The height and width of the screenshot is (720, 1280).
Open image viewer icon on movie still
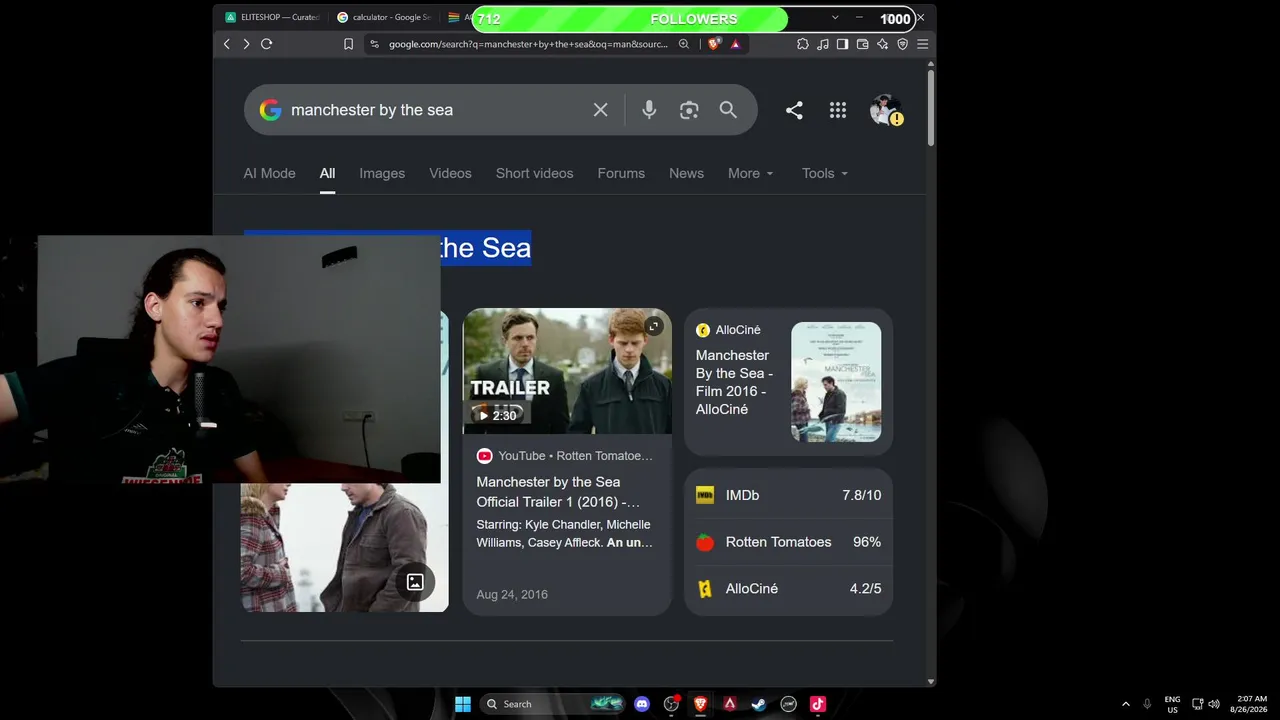coord(415,582)
